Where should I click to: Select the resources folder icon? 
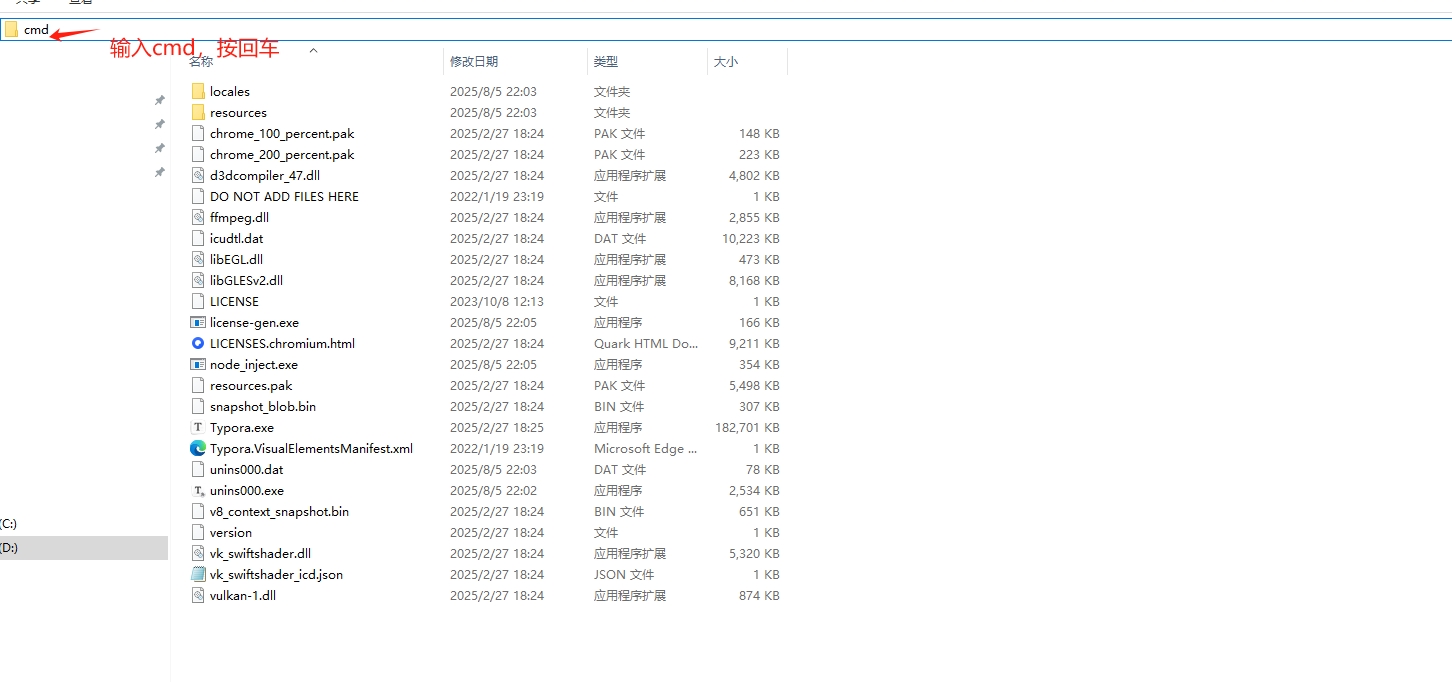click(x=198, y=113)
